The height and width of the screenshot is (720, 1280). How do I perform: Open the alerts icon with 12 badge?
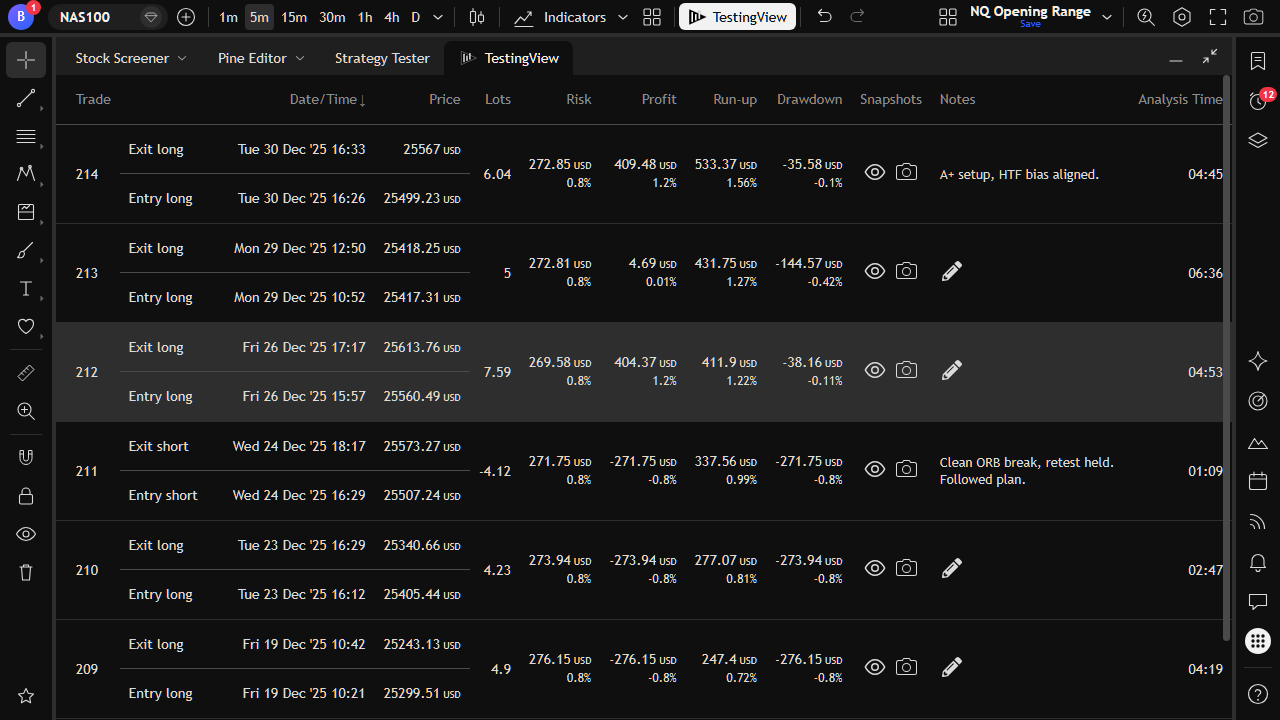pos(1258,100)
